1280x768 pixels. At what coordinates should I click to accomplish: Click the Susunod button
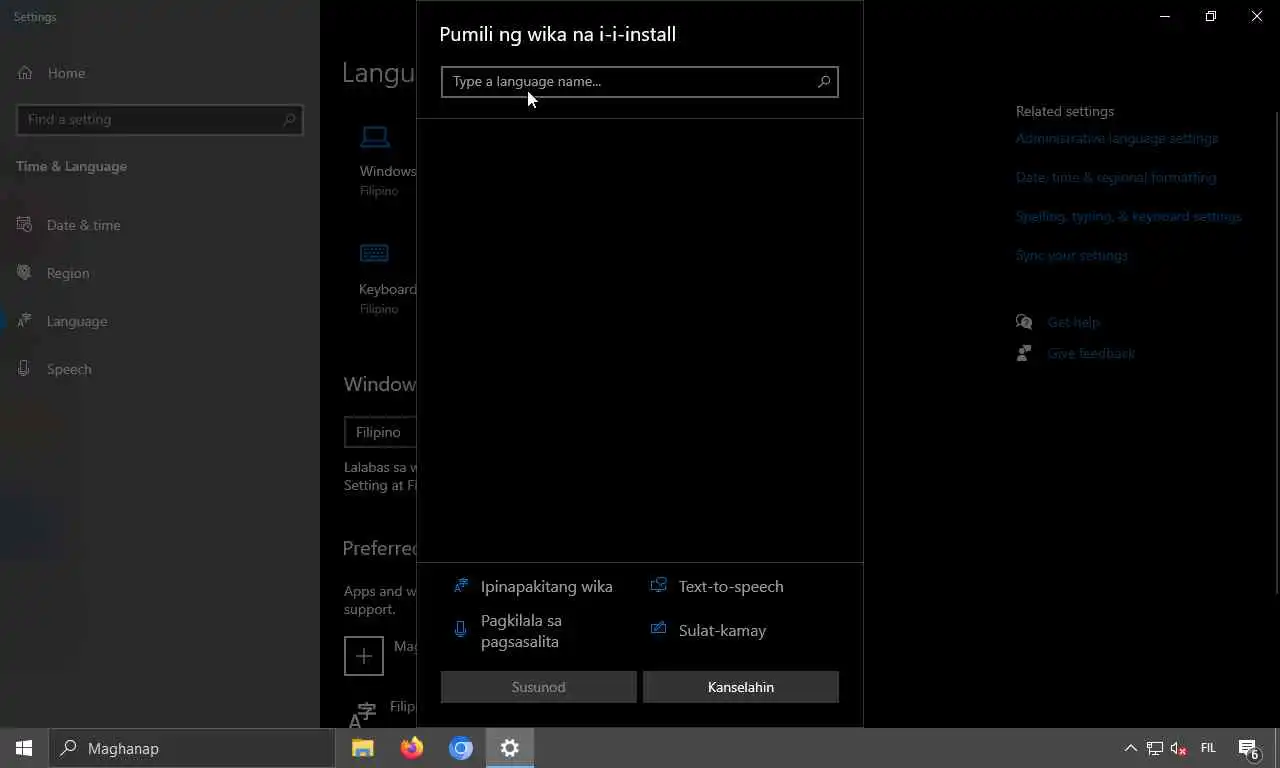(x=539, y=687)
